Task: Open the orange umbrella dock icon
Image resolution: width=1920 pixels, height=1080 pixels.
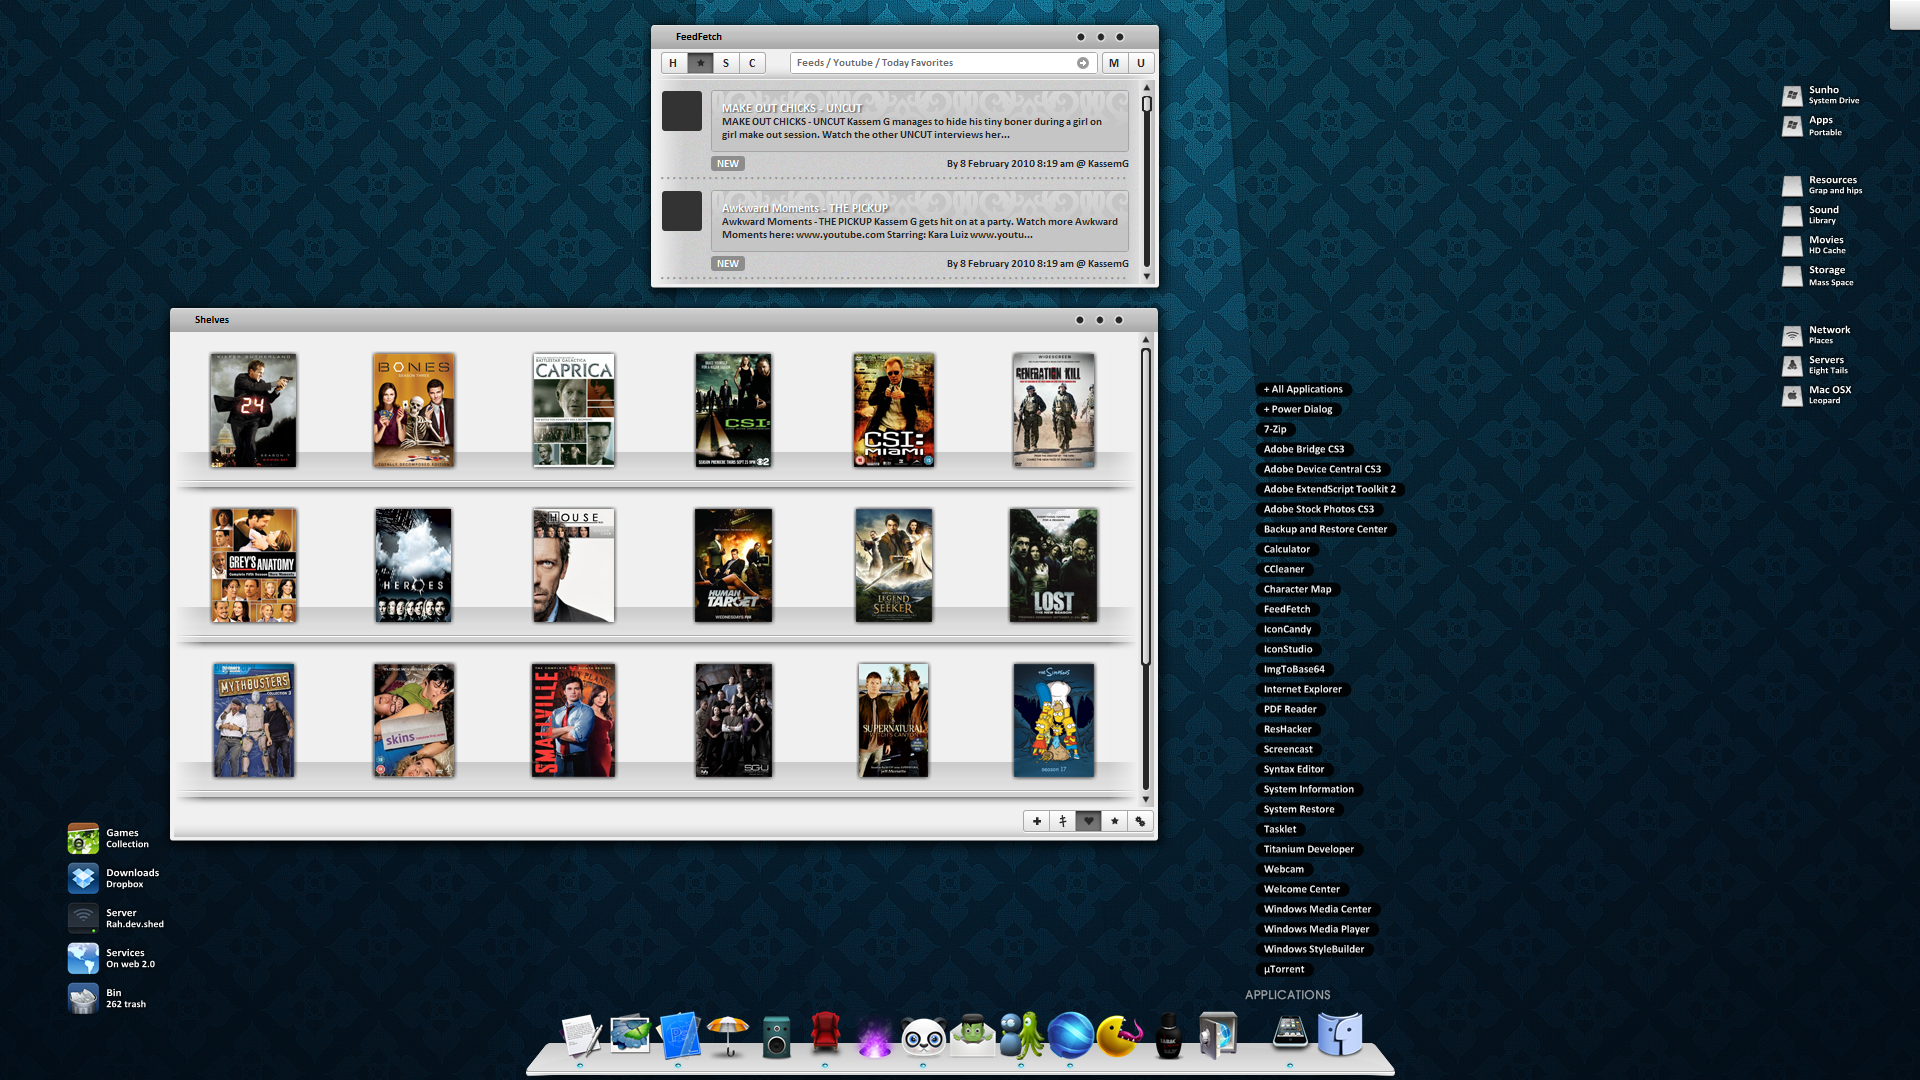Action: click(x=728, y=1035)
